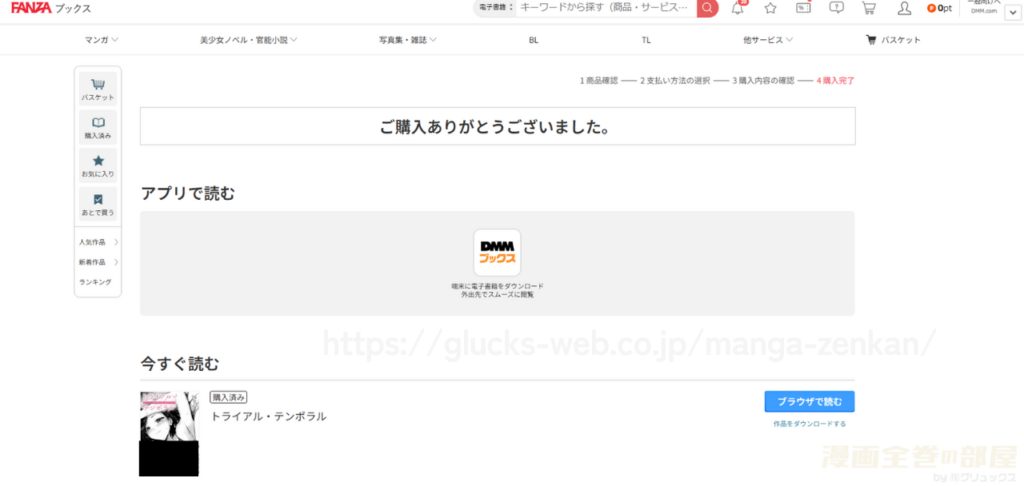The image size is (1024, 486).
Task: Click the DMM ブックス app icon
Action: (x=497, y=253)
